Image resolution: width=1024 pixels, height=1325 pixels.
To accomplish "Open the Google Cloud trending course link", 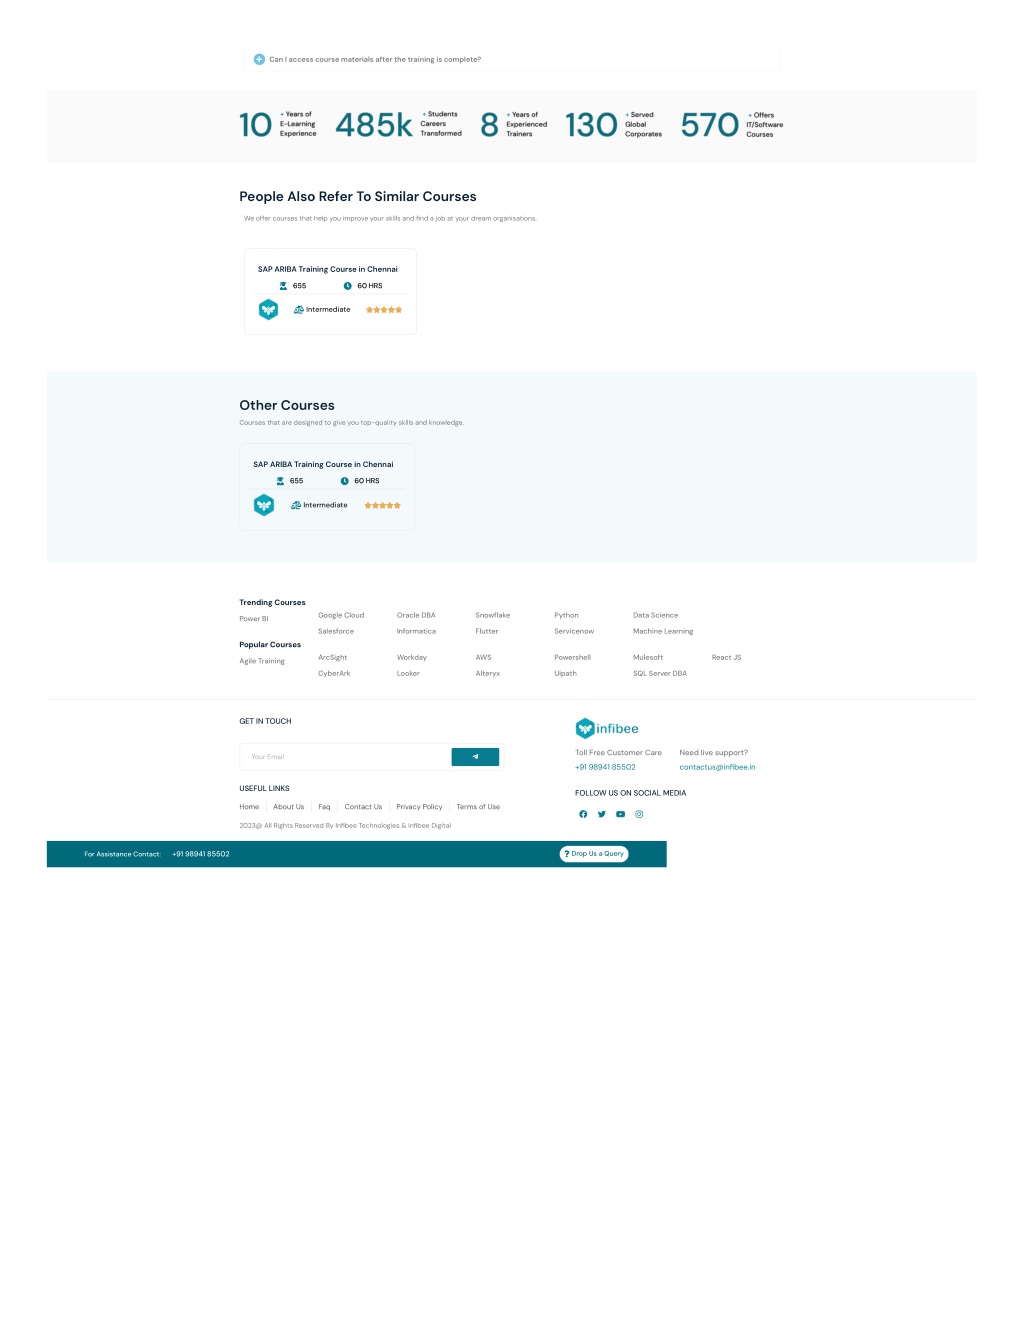I will coord(341,615).
